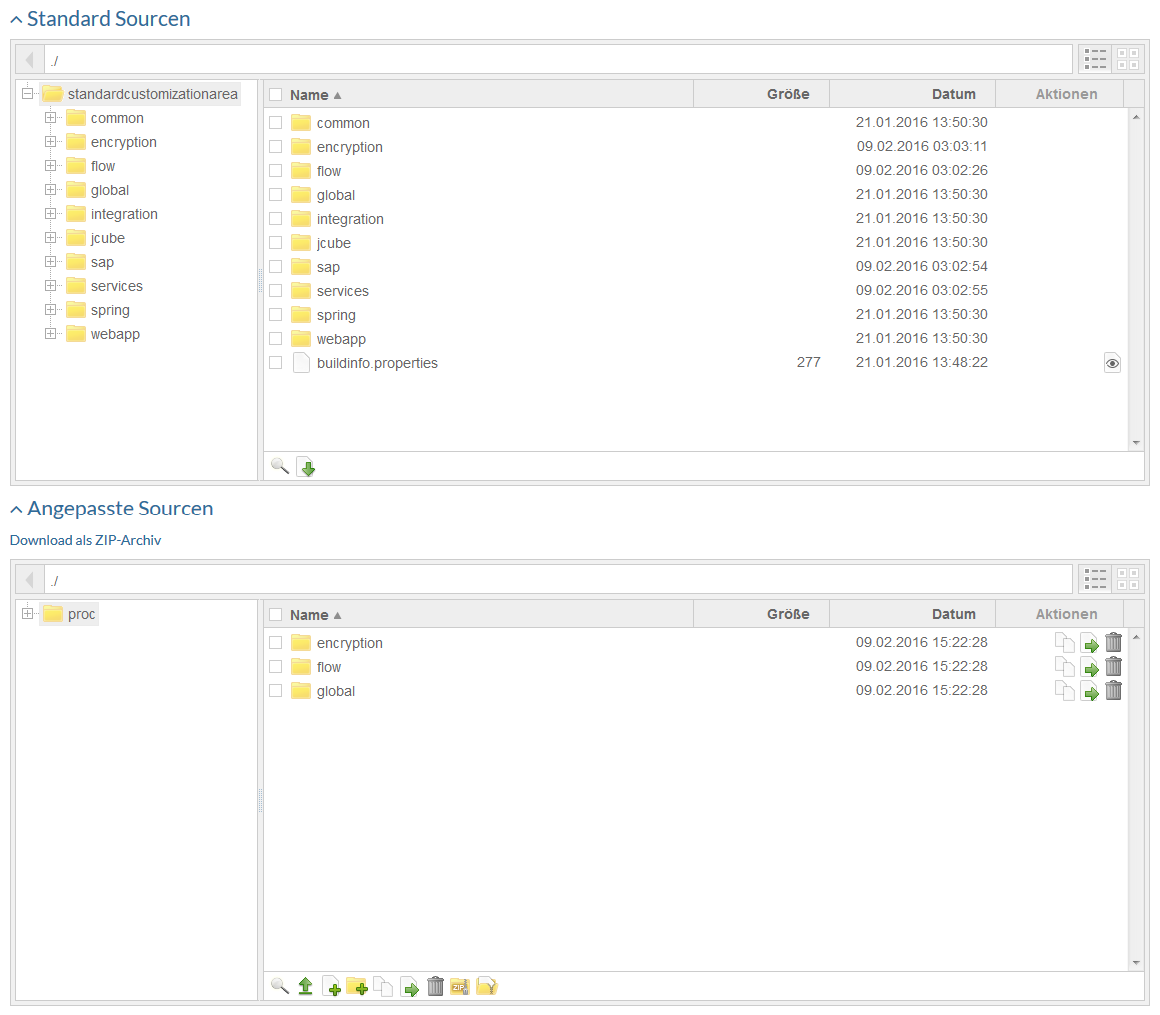
Task: Check the jcube folder row checkbox
Action: [276, 243]
